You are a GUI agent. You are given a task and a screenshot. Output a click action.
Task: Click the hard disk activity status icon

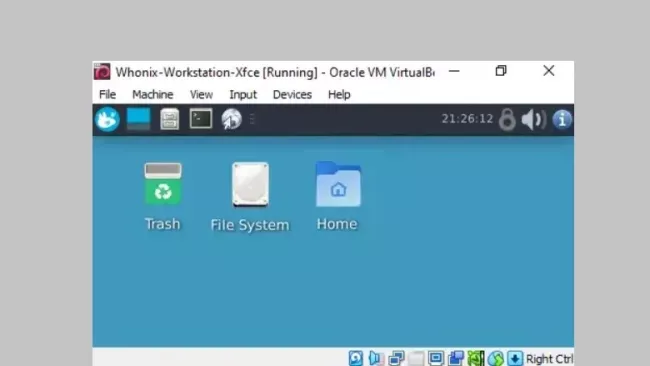(x=356, y=358)
